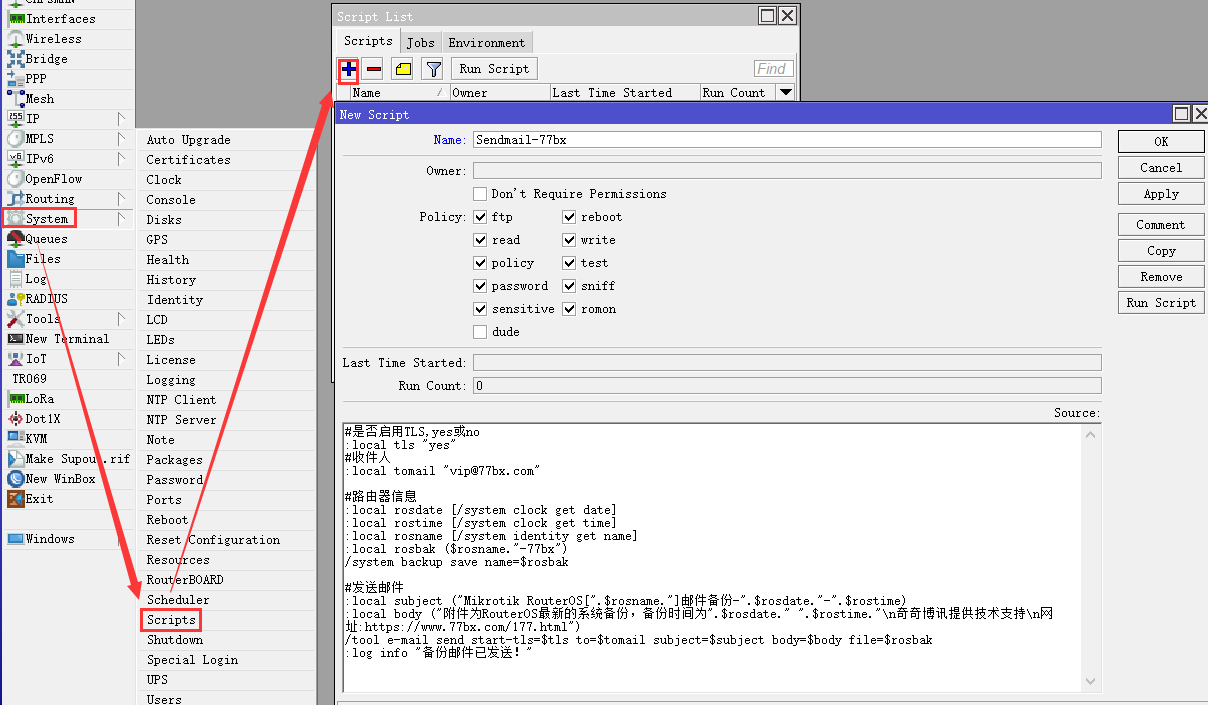Switch to the Jobs tab
Viewport: 1208px width, 705px height.
click(x=420, y=43)
